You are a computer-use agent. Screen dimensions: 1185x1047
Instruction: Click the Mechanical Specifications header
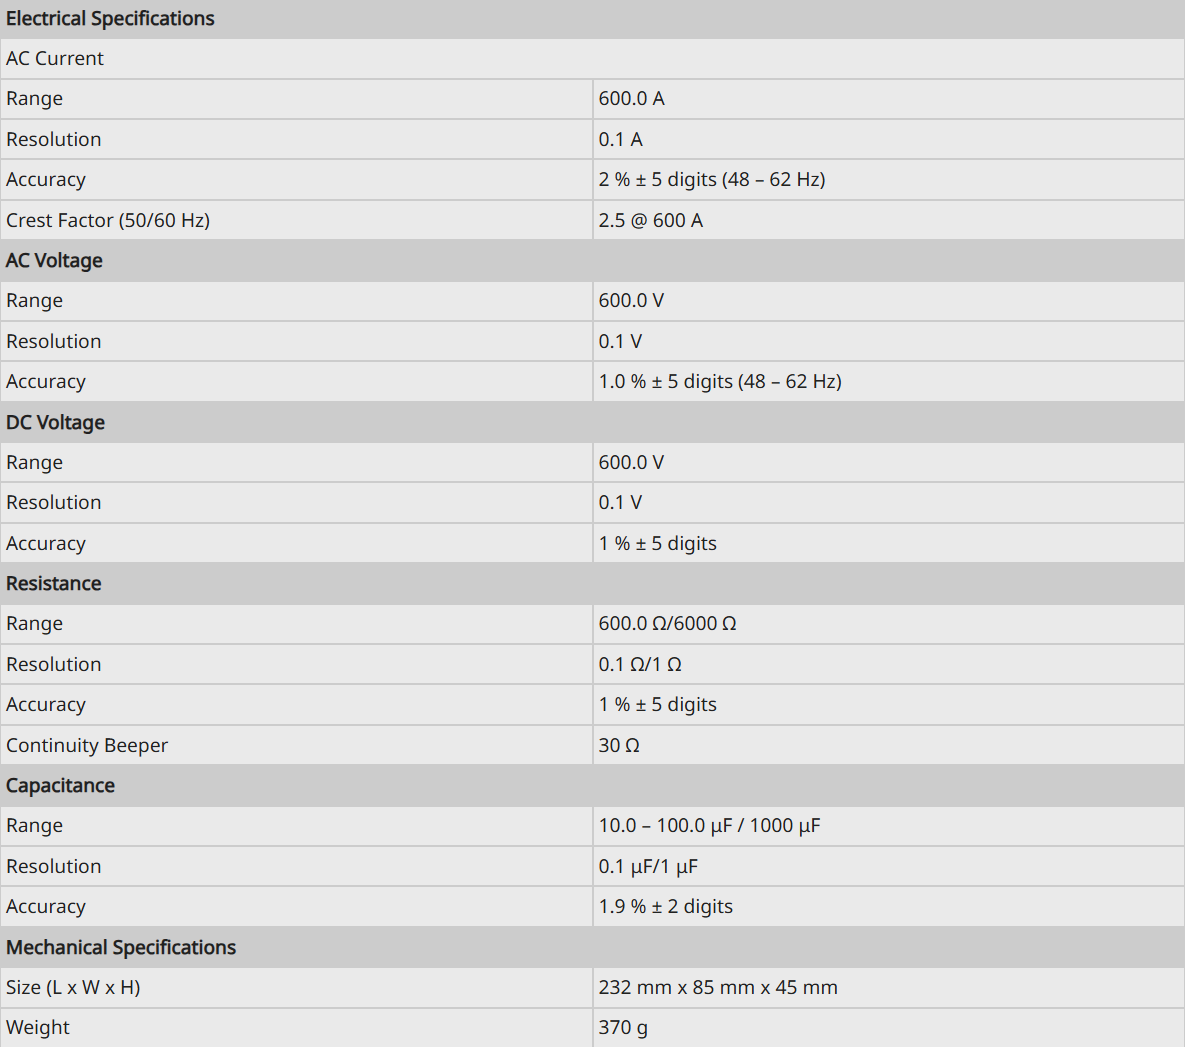[121, 946]
